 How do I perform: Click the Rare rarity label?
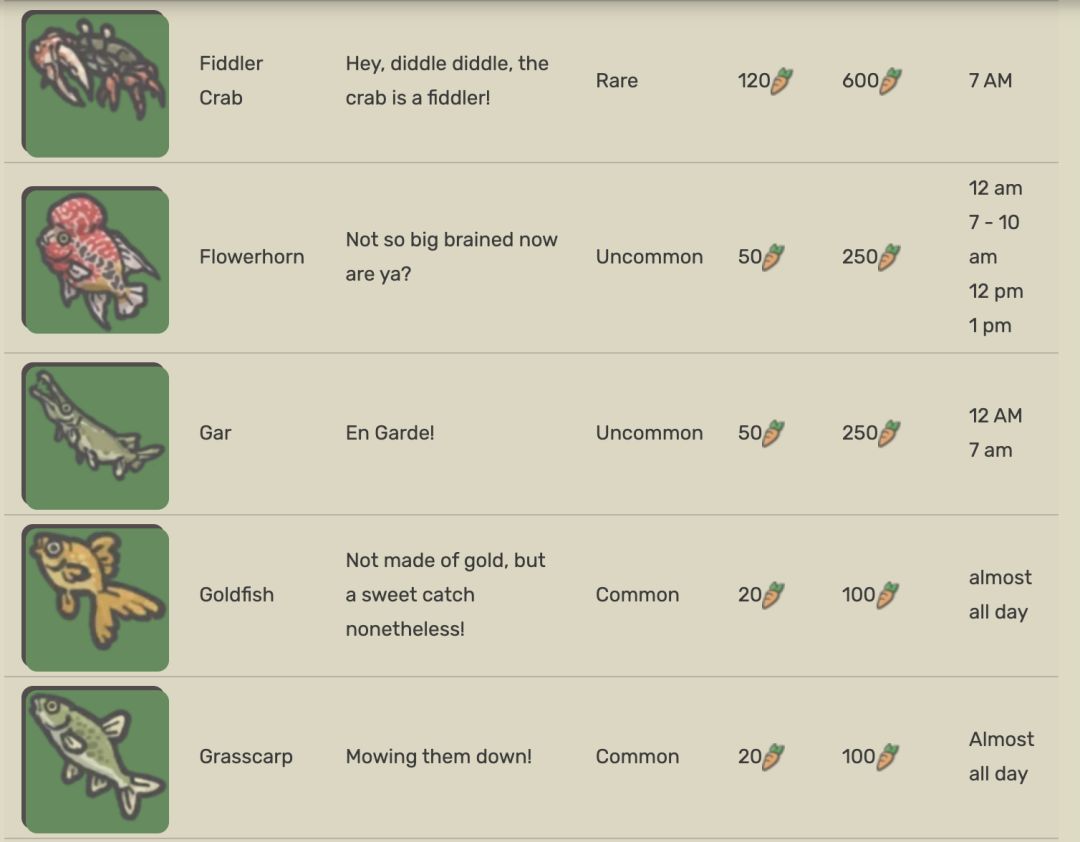tap(616, 81)
